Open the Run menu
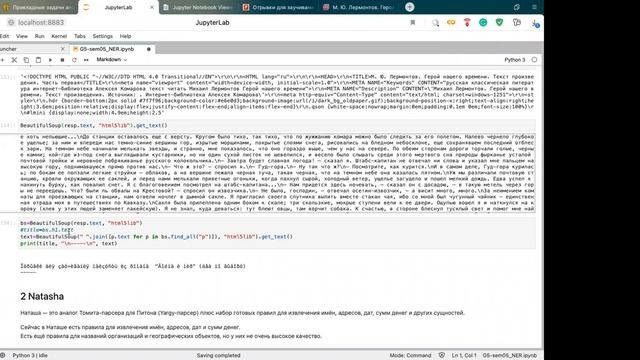Screen dimensions: 640x360 [x=39, y=36]
